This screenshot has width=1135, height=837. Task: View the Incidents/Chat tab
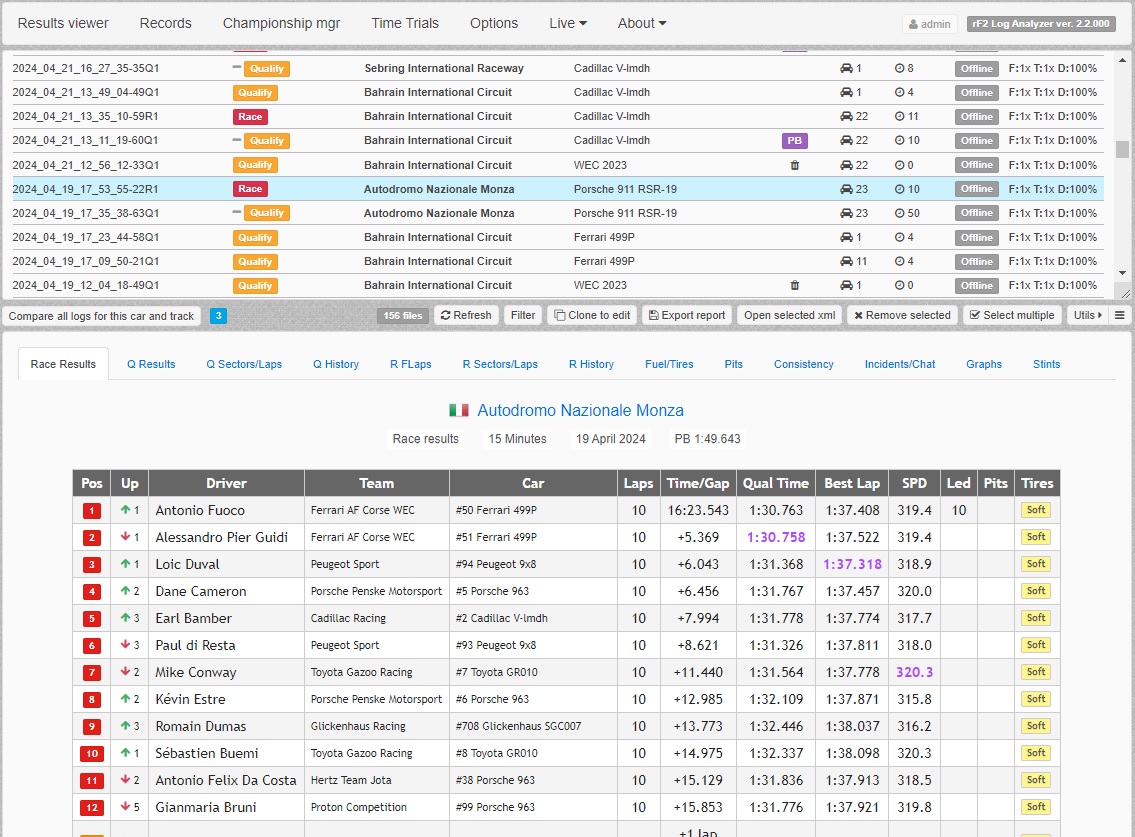[900, 364]
